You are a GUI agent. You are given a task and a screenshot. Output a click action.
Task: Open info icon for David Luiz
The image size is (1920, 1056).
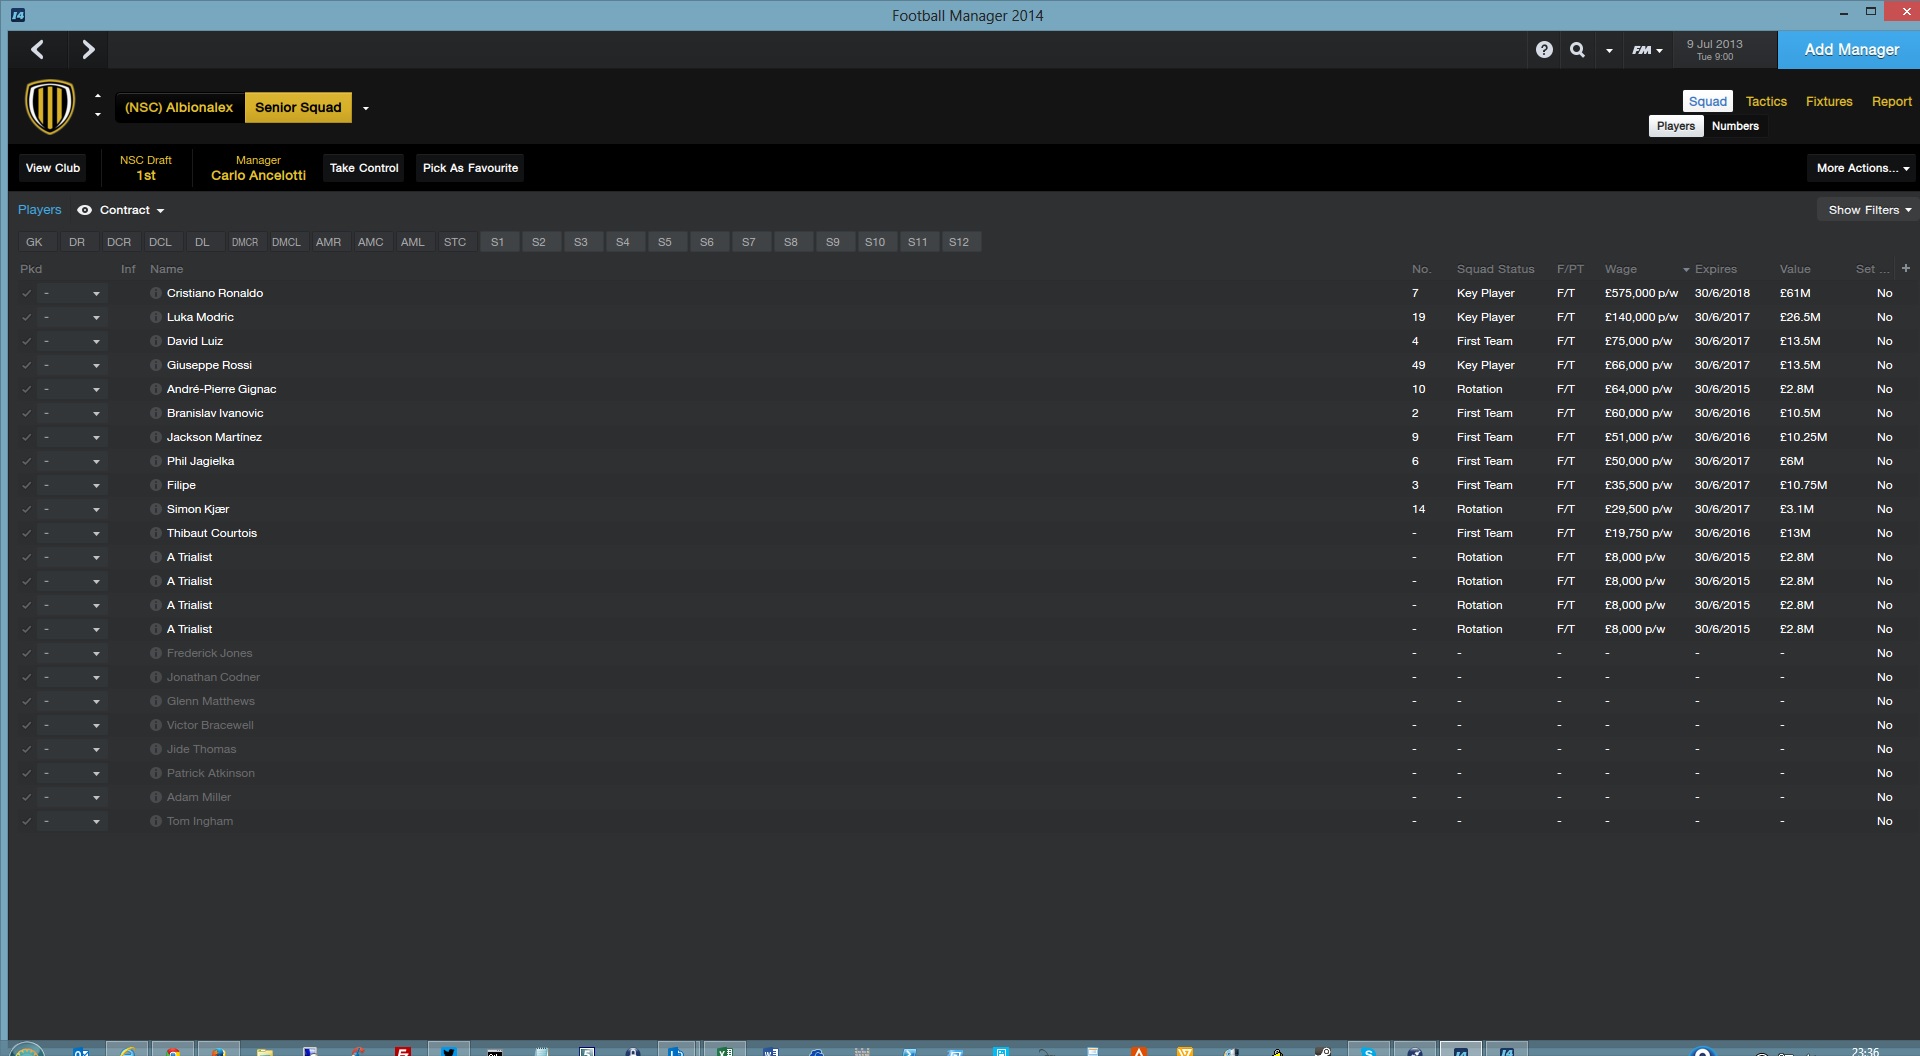click(156, 341)
